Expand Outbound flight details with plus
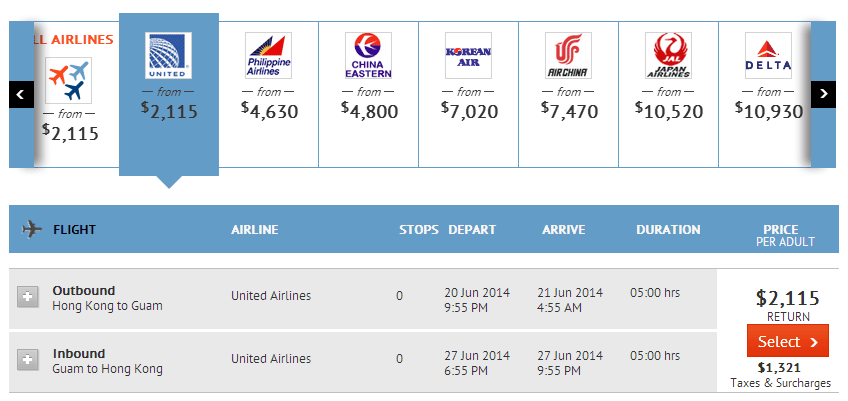Viewport: 848px width, 401px height. pyautogui.click(x=28, y=296)
